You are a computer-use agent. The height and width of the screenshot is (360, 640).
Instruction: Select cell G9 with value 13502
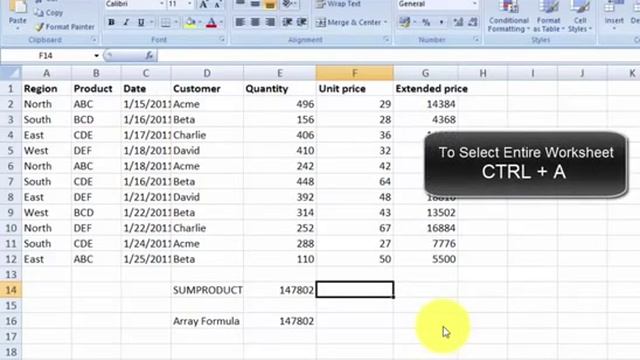(426, 213)
